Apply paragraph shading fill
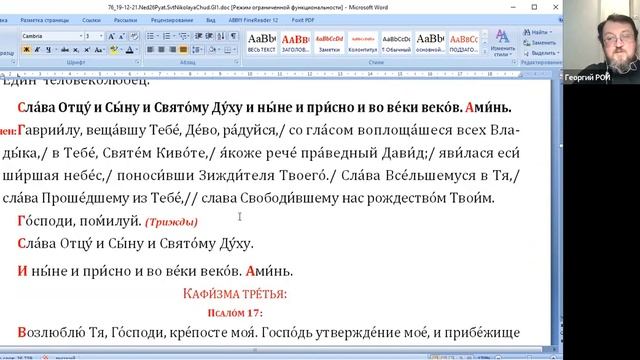 [x=212, y=50]
